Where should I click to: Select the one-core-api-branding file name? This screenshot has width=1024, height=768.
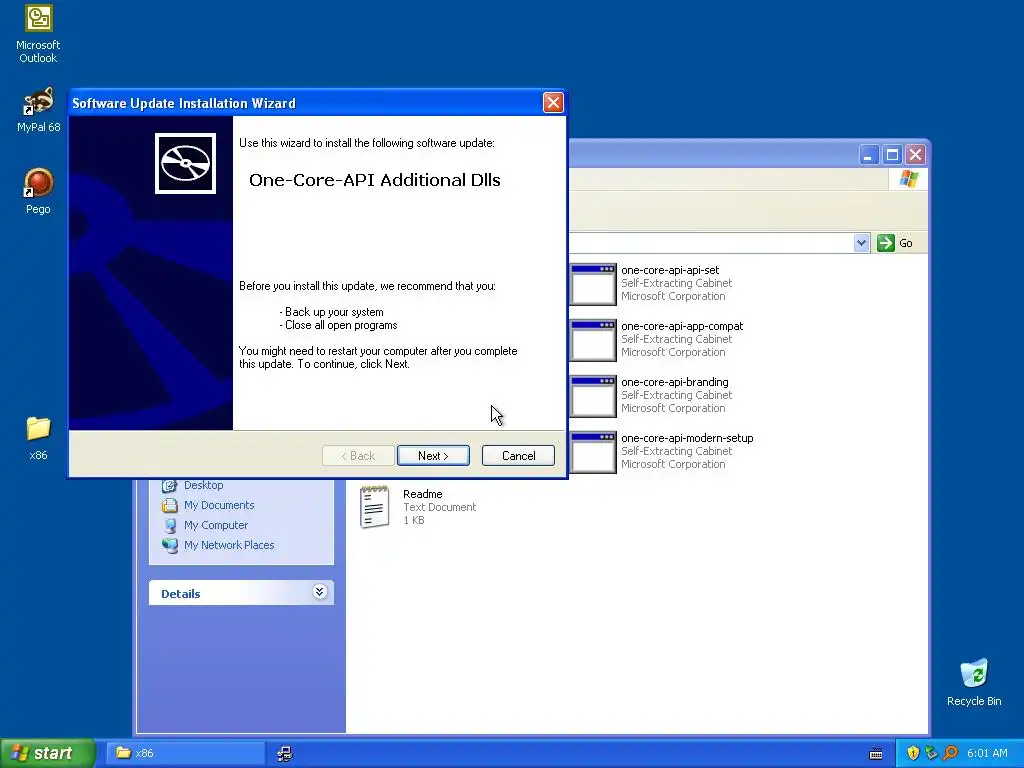[675, 383]
